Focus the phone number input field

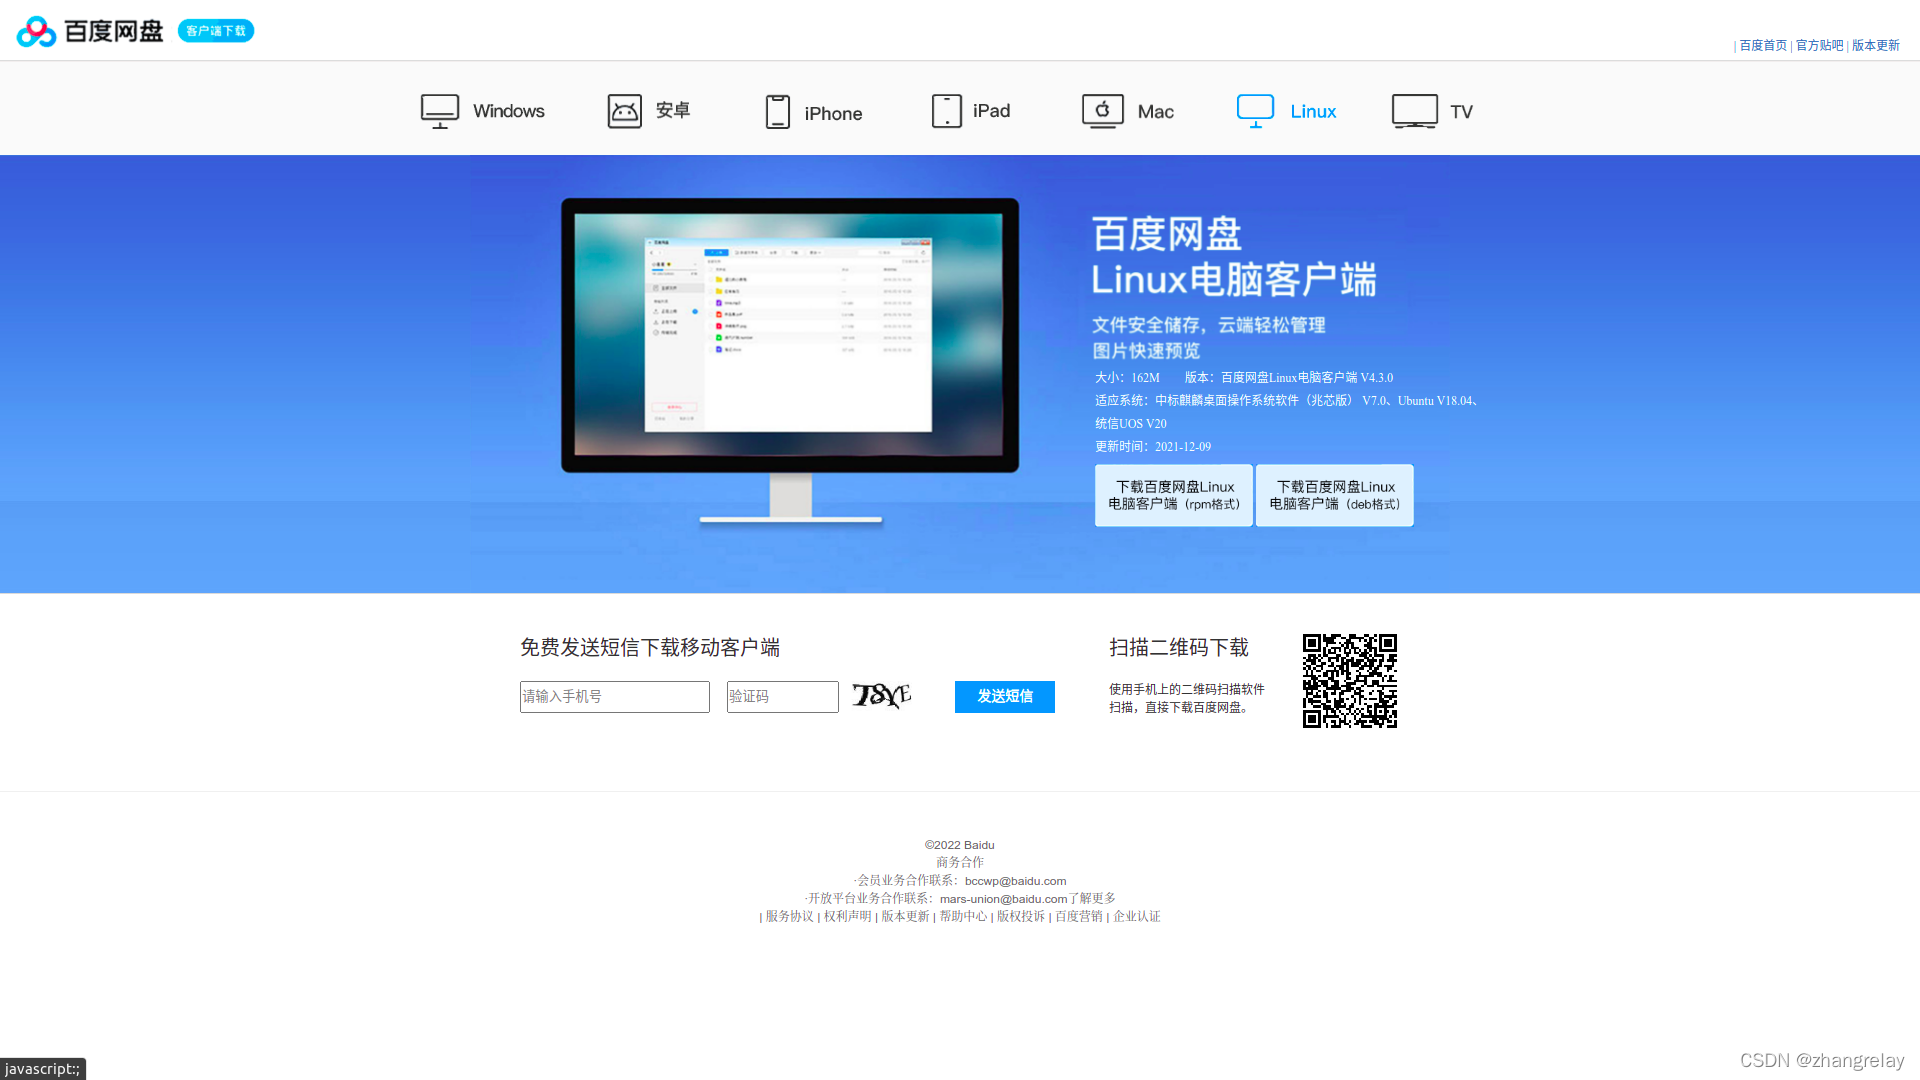pos(614,697)
